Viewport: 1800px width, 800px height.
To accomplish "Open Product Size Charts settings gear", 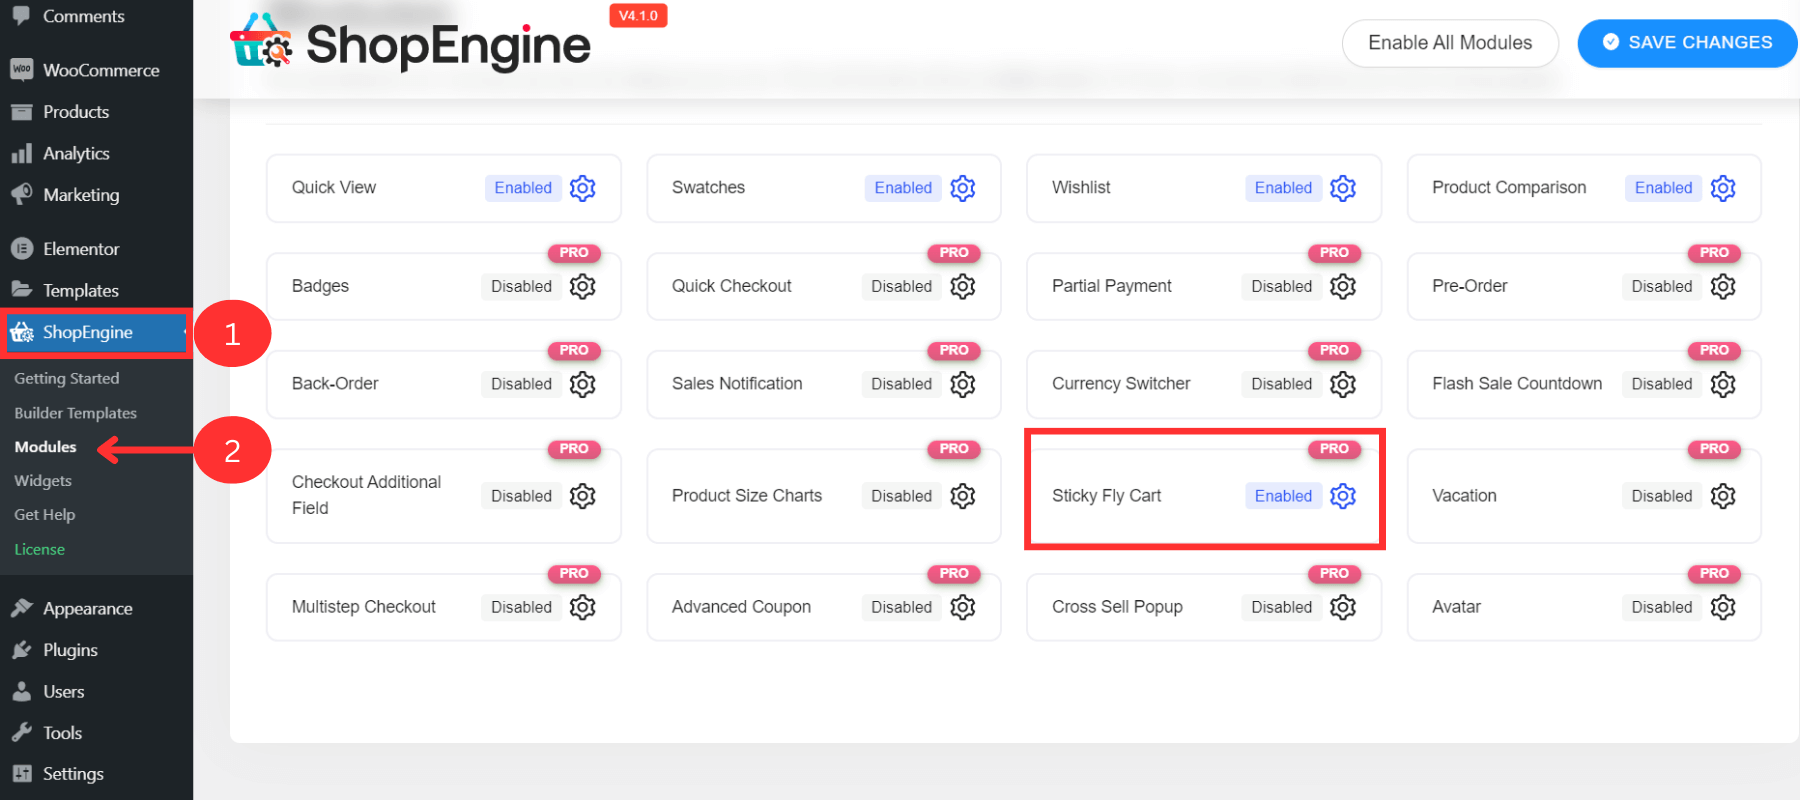I will click(962, 496).
